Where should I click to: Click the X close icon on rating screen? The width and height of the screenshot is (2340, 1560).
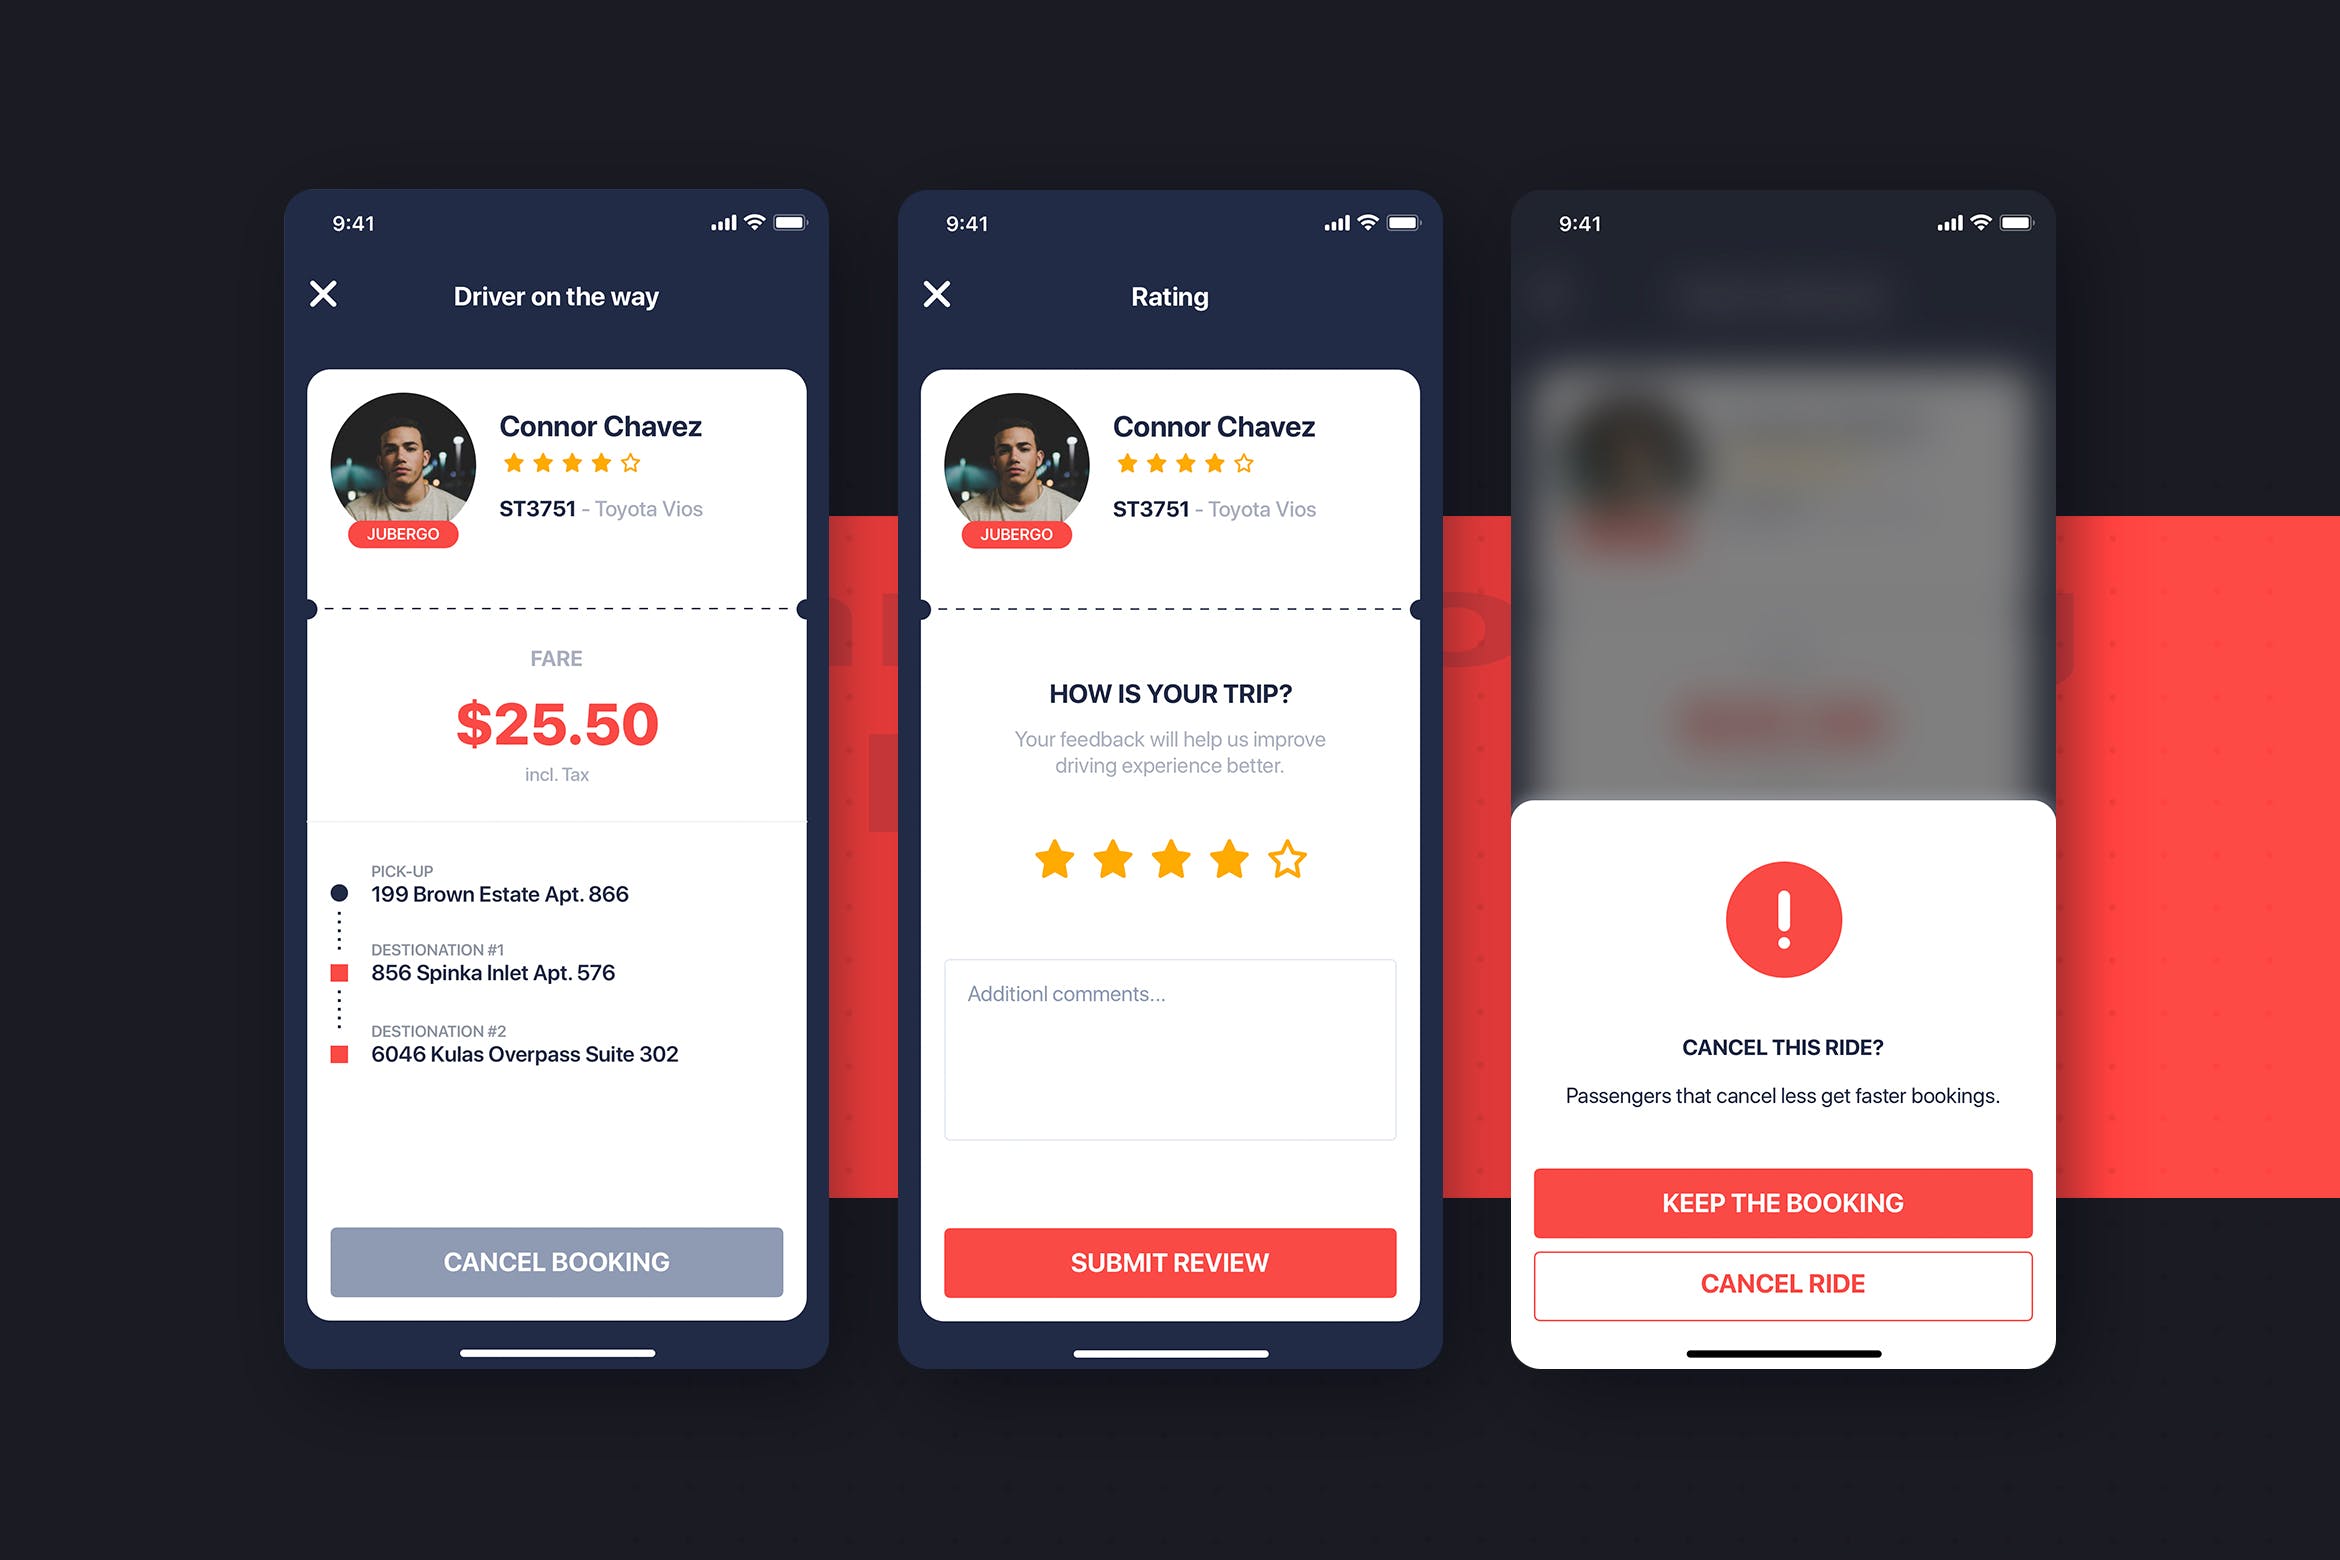point(938,292)
